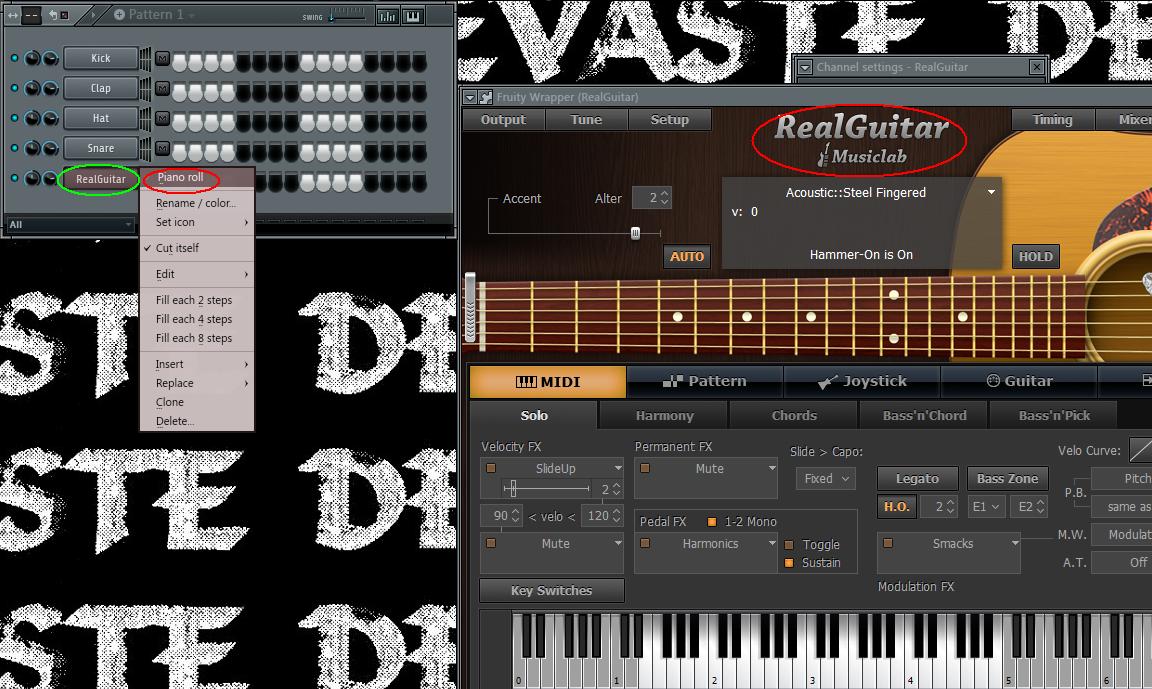Enable the SlideUp velocity FX checkbox
Image resolution: width=1152 pixels, height=689 pixels.
click(x=491, y=468)
